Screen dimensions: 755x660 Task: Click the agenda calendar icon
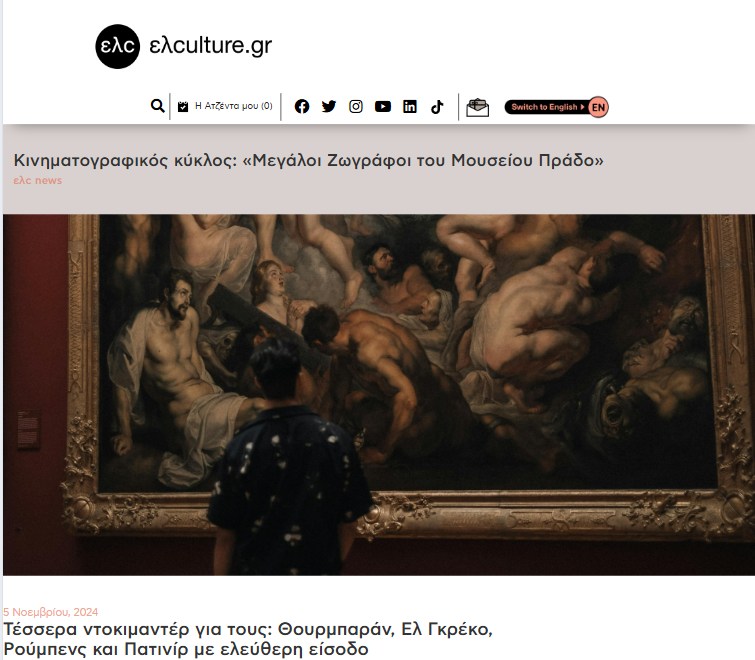pos(183,106)
